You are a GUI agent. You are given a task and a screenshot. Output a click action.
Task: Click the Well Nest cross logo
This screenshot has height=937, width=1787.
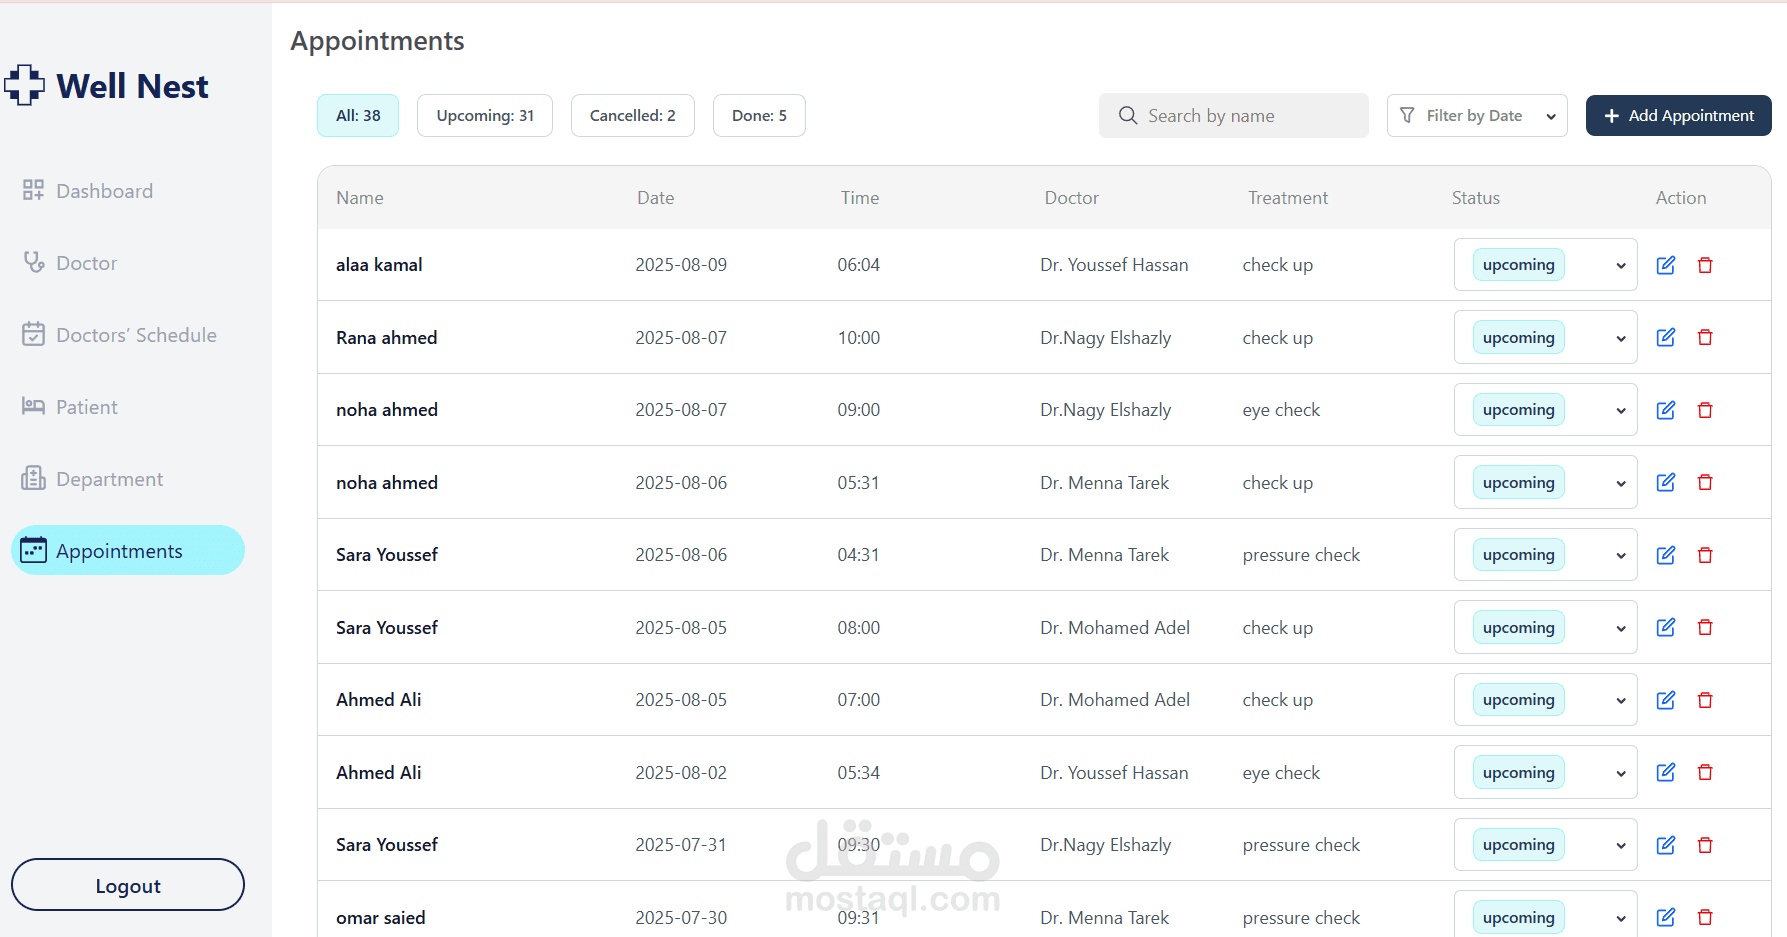pyautogui.click(x=24, y=85)
